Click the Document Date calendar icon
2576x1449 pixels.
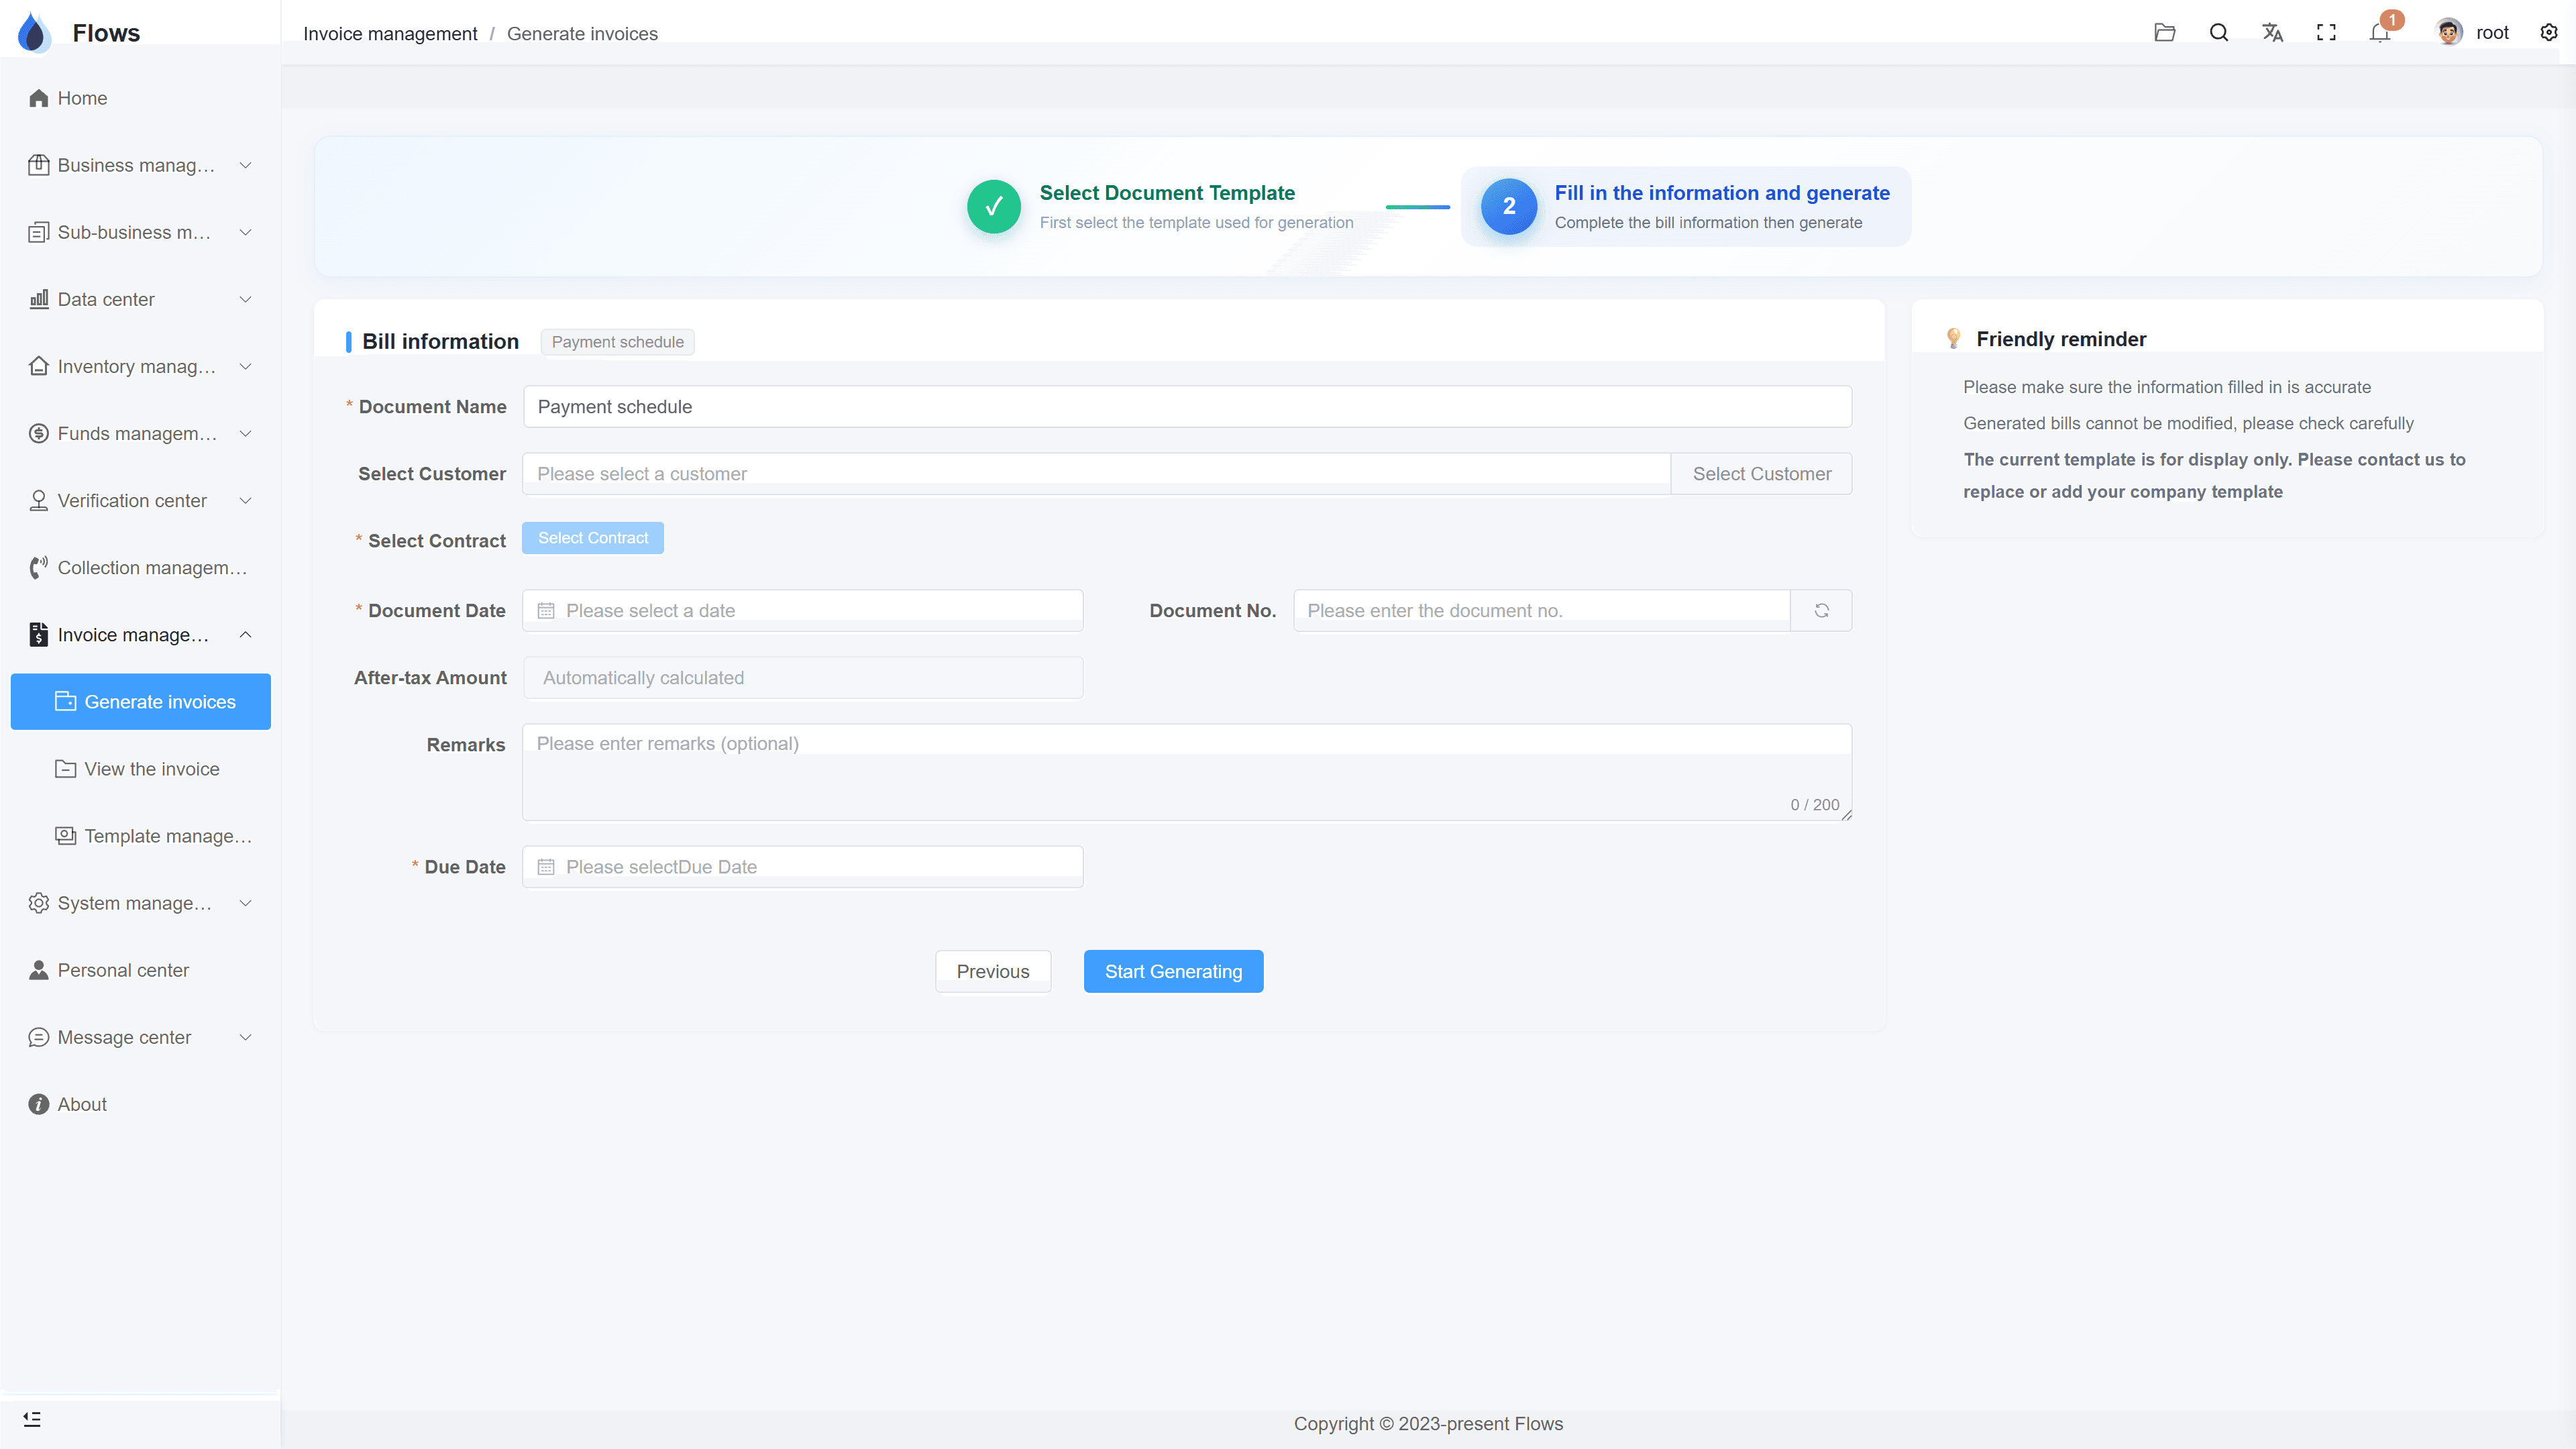pyautogui.click(x=546, y=611)
